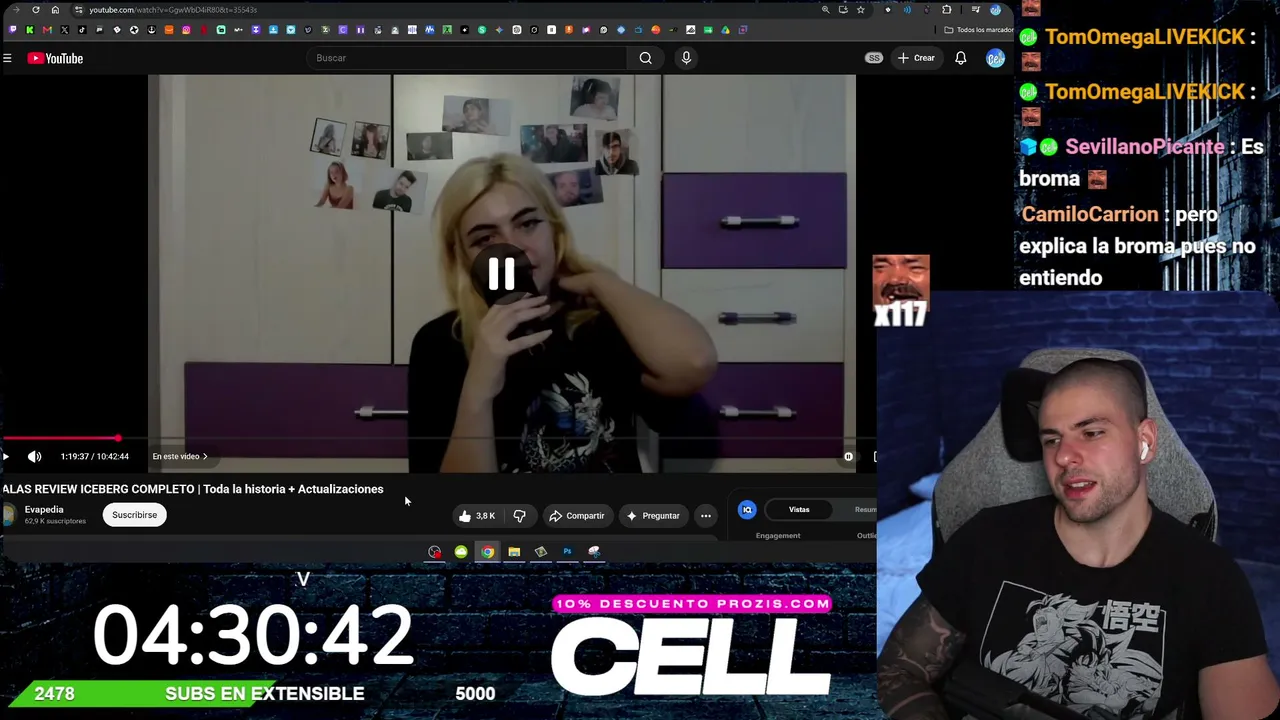Click the play button in player controls
Screen dimensions: 1280x720
6,456
